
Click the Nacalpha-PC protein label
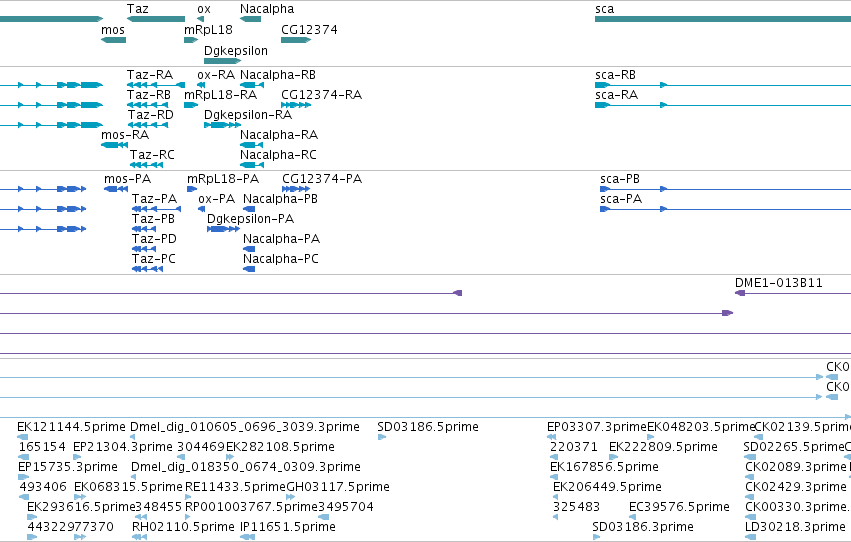click(x=281, y=259)
